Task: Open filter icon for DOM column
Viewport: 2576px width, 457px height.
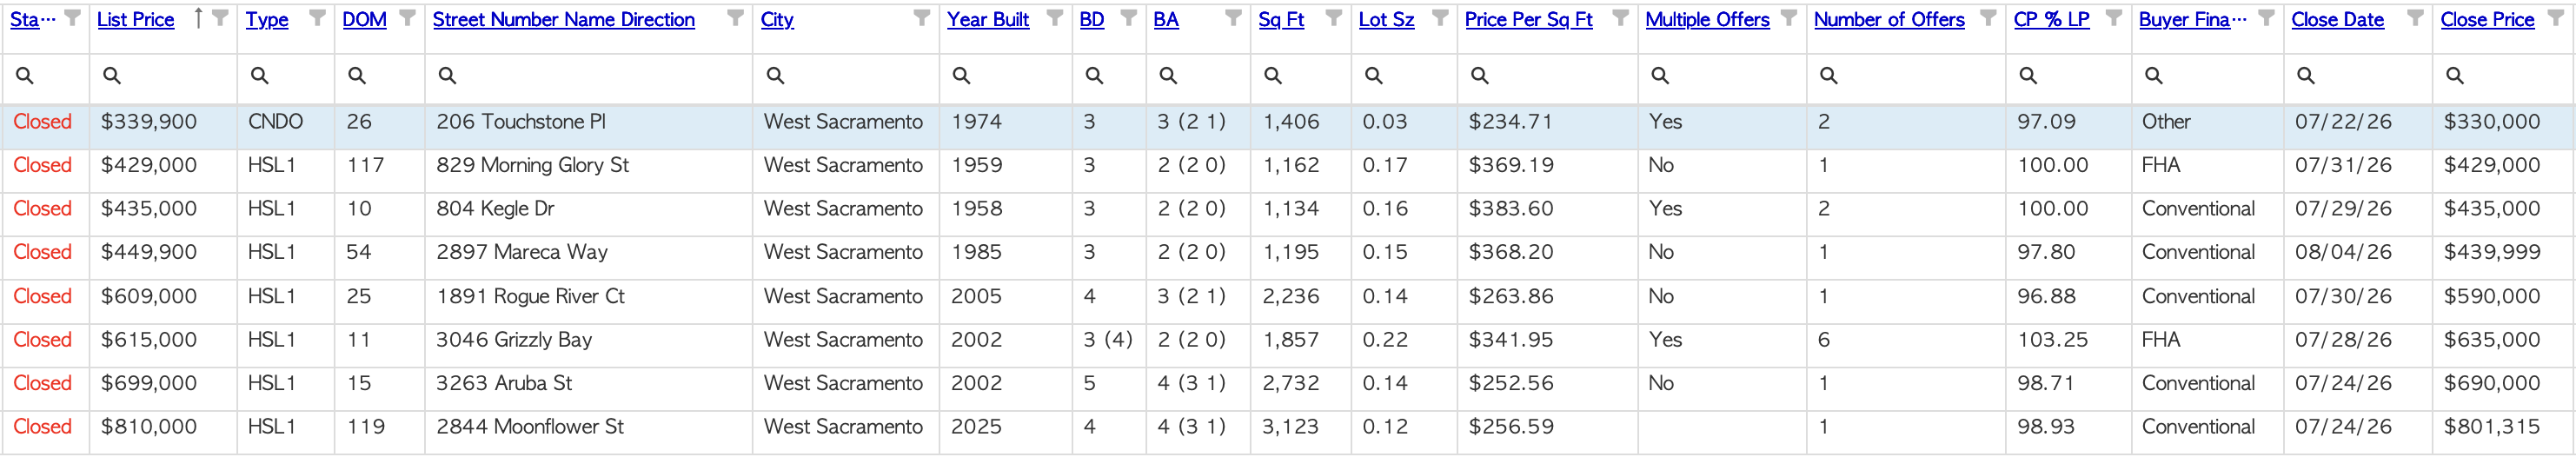Action: (407, 18)
